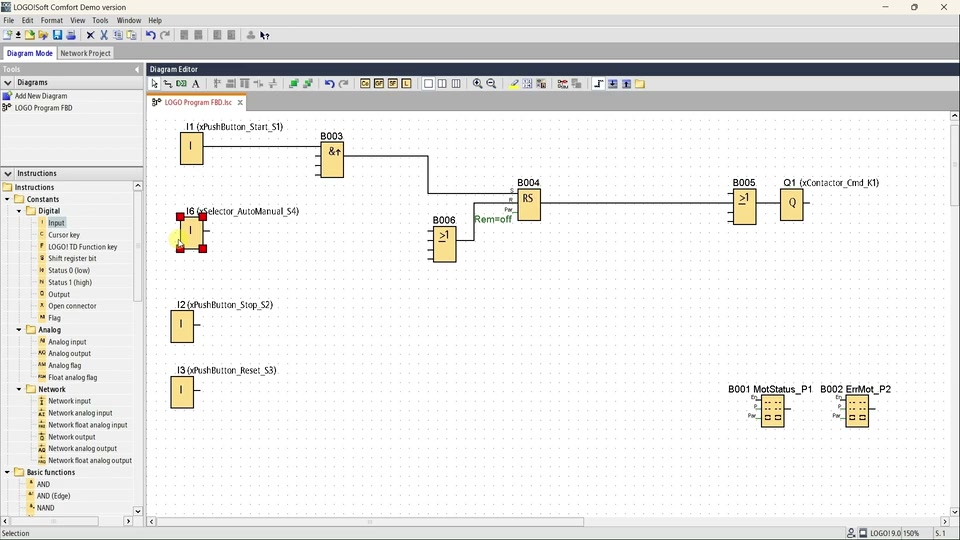960x540 pixels.
Task: Collapse the Diagrams panel section
Action: click(8, 82)
